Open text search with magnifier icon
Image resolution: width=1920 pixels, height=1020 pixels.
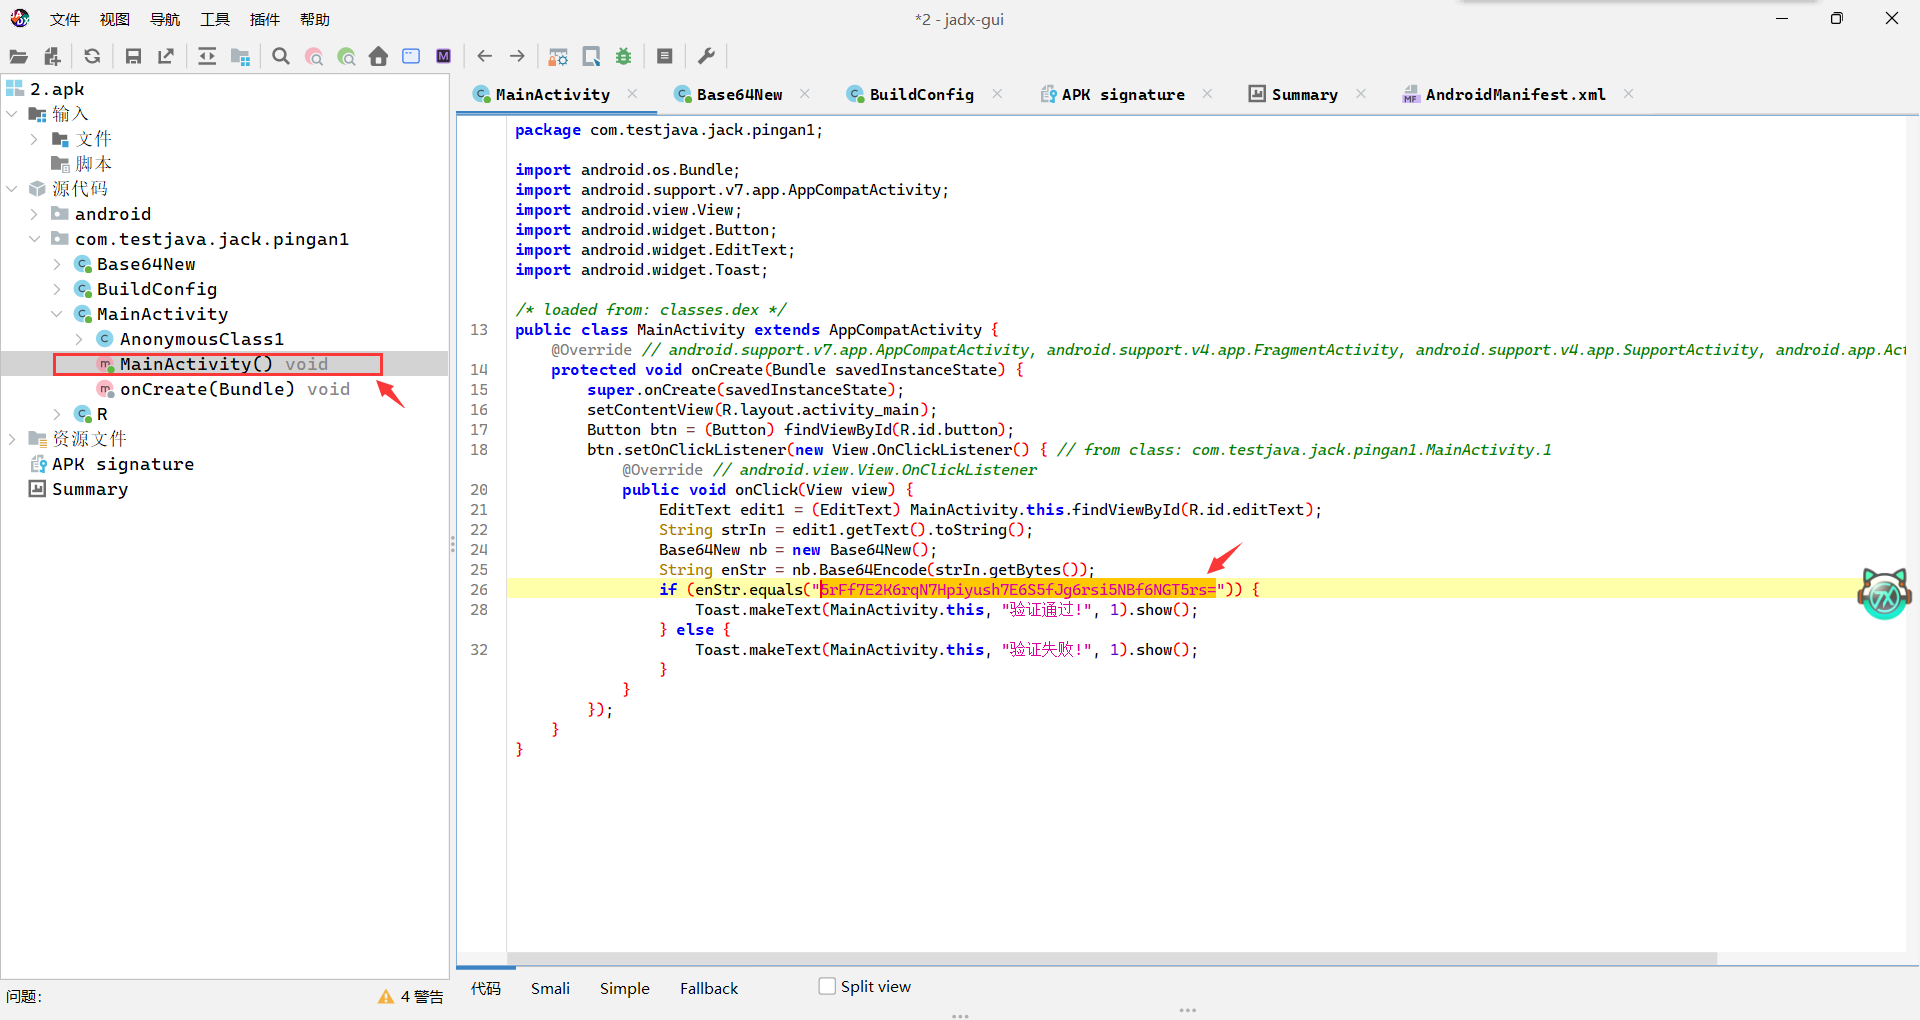click(x=281, y=57)
